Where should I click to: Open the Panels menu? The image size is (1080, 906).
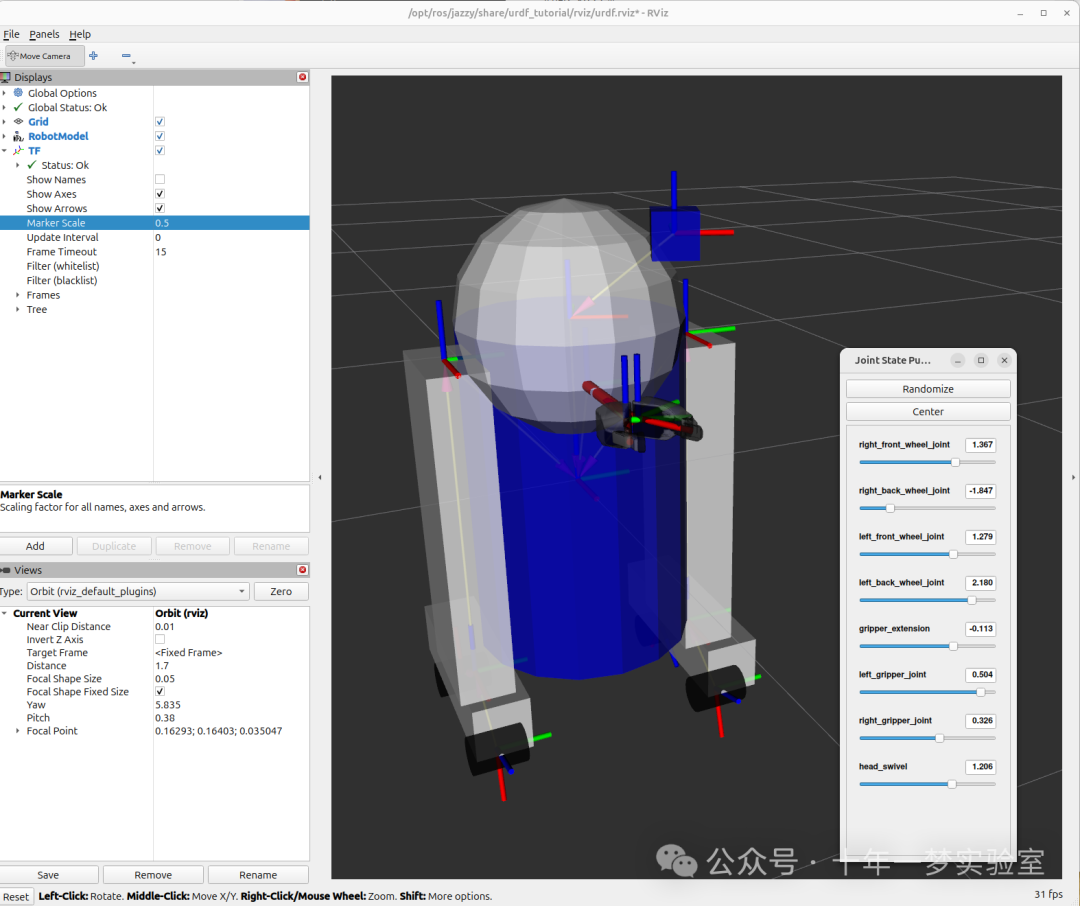click(44, 34)
